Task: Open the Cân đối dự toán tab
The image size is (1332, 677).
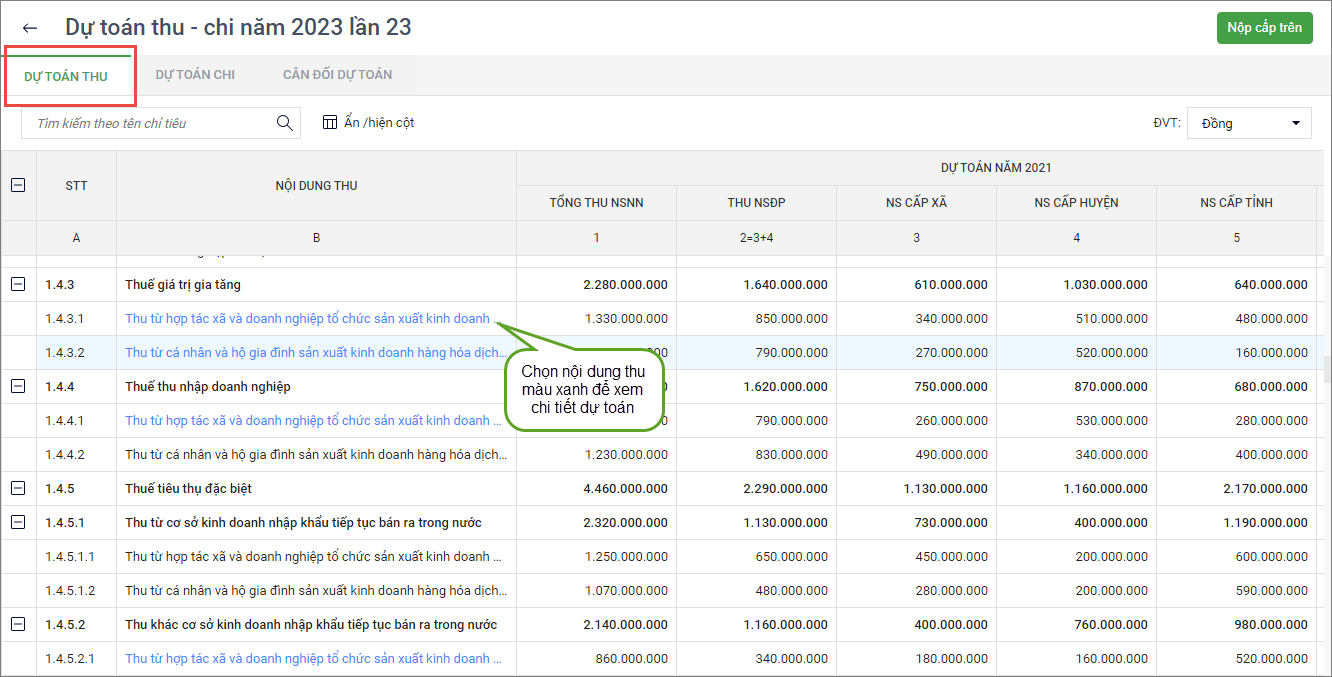Action: pos(337,75)
